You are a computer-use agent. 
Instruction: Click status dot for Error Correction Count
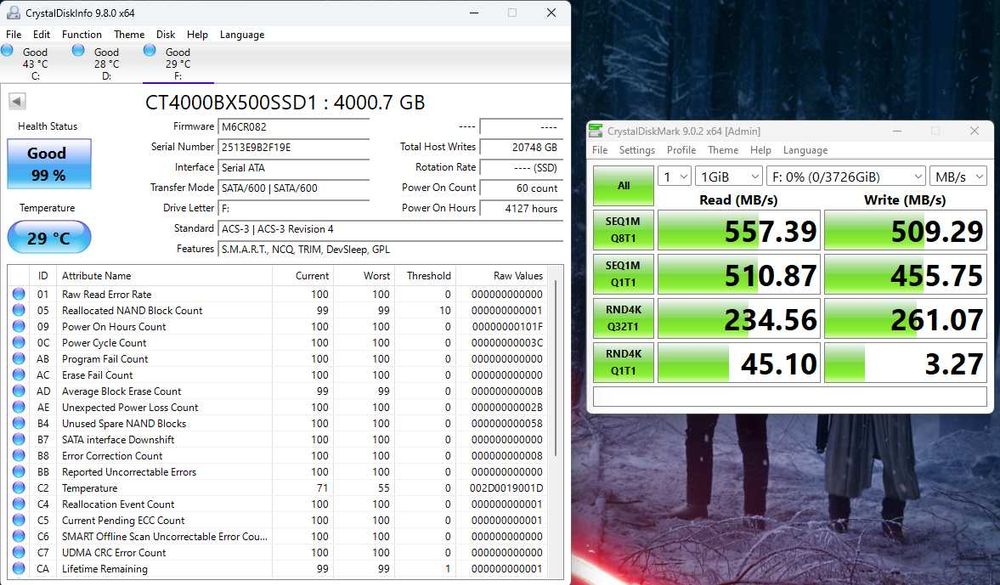point(18,455)
